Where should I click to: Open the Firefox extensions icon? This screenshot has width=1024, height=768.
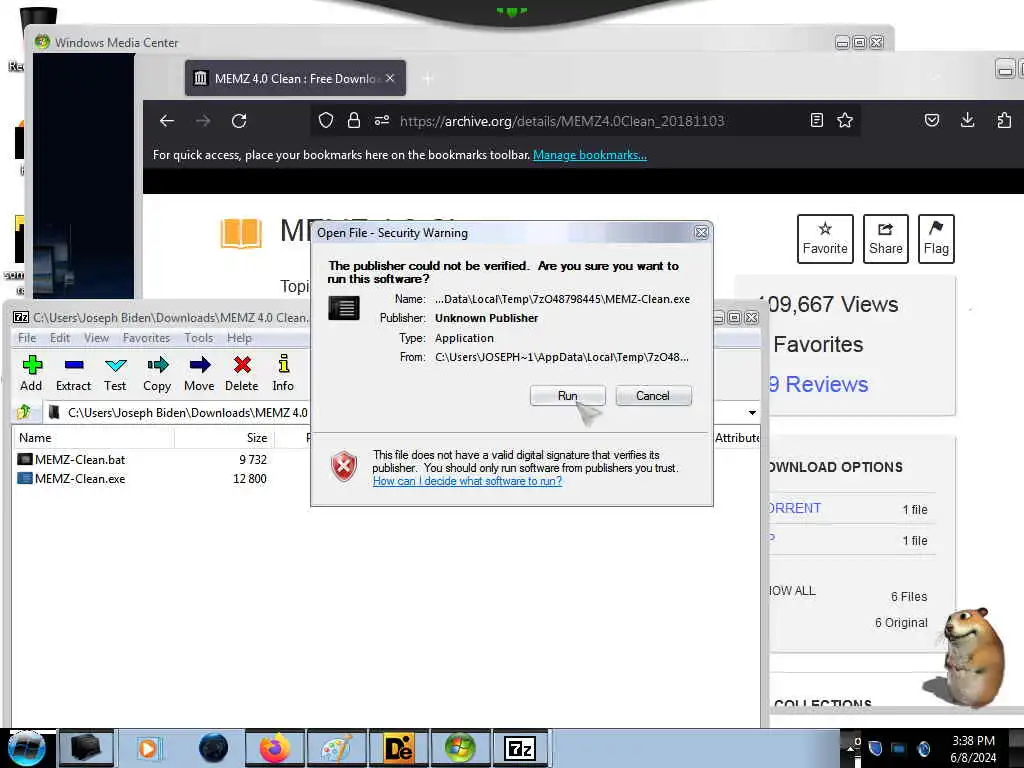pyautogui.click(x=1004, y=120)
